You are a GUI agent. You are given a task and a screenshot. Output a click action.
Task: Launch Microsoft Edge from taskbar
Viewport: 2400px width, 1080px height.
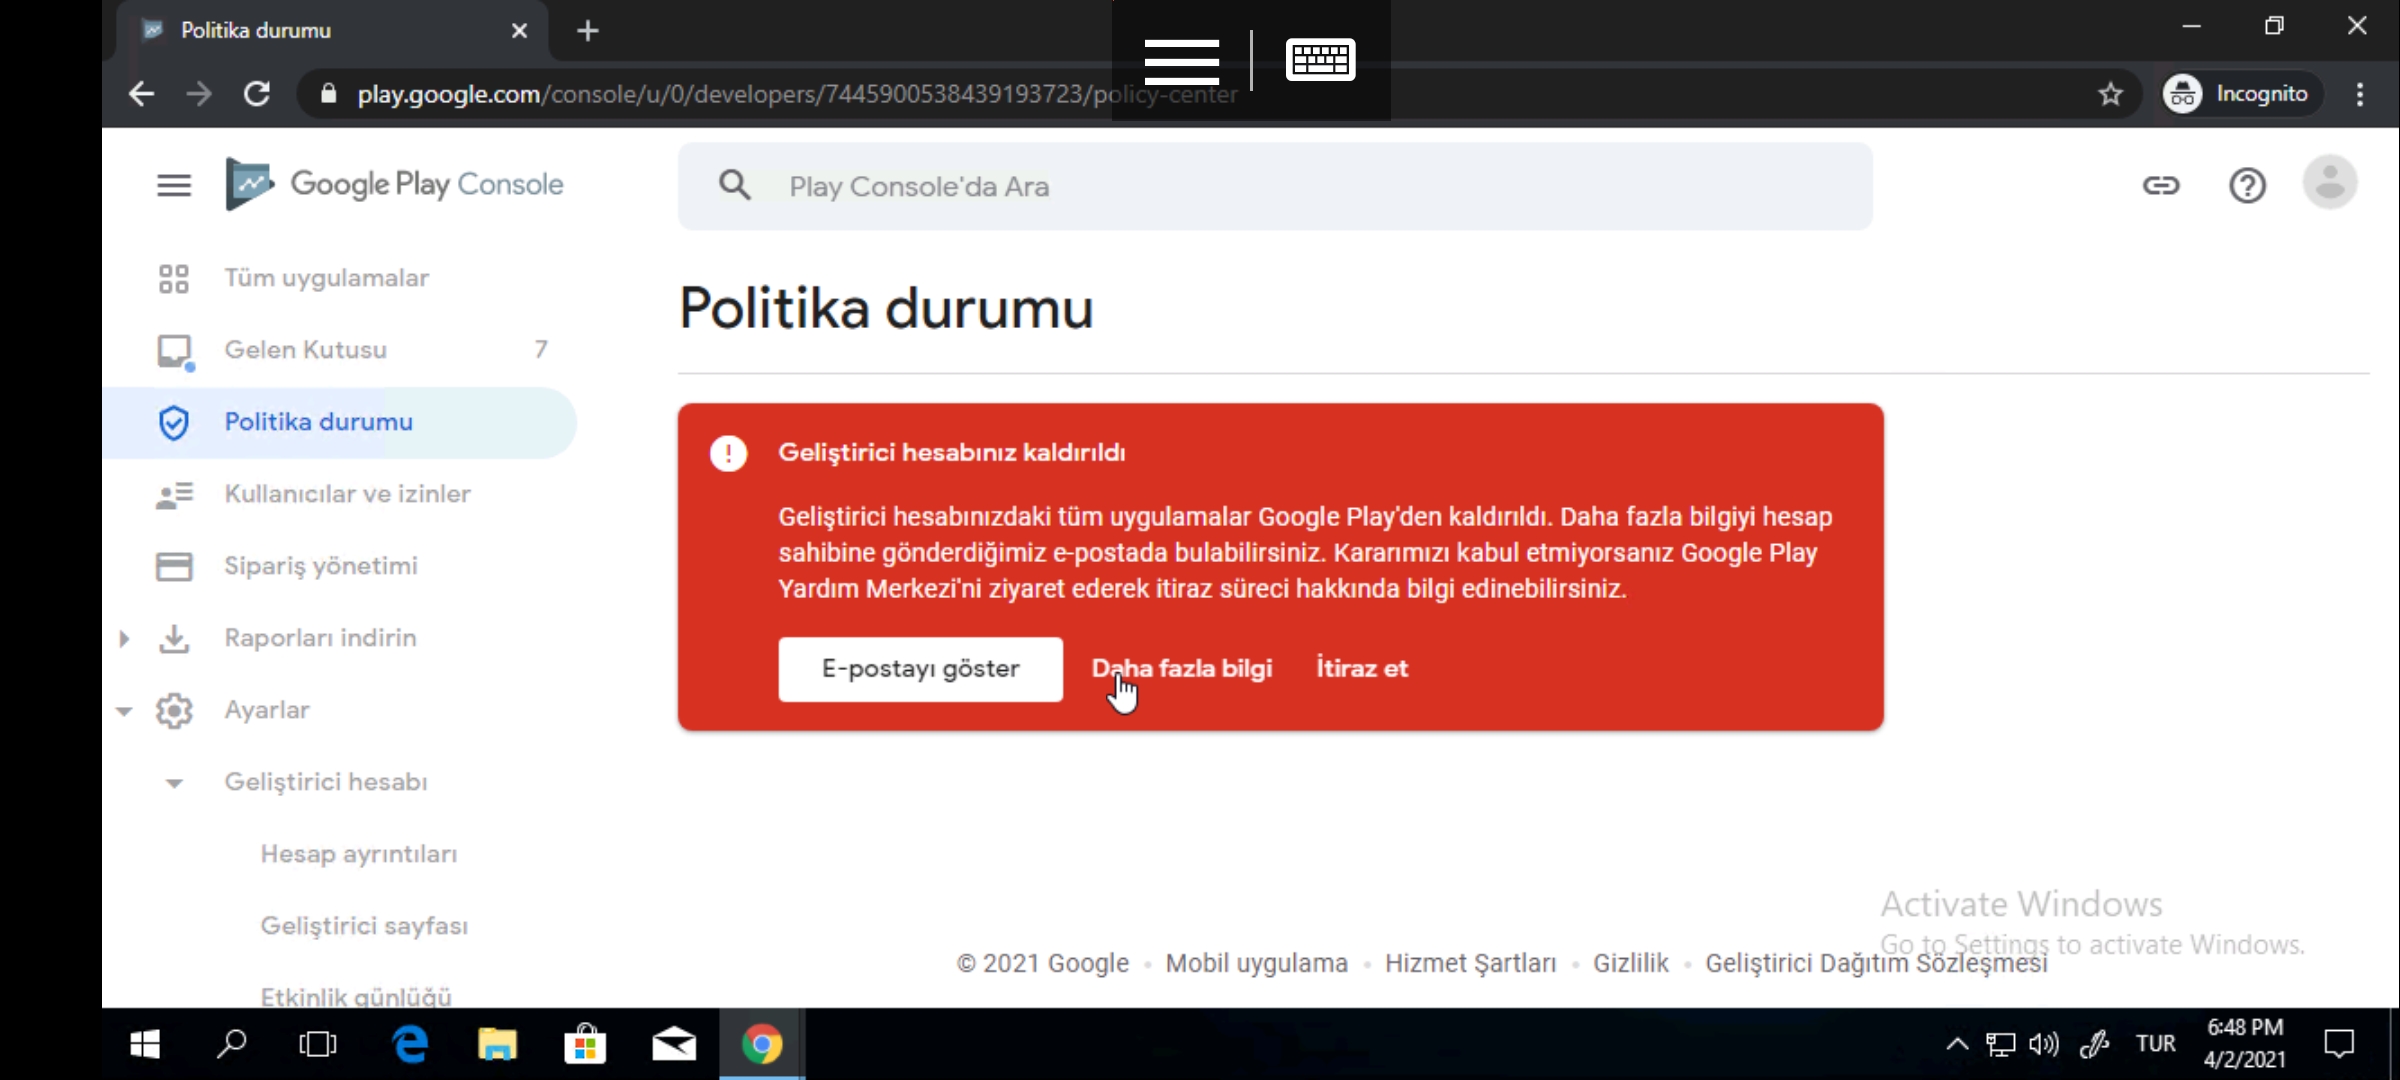[x=410, y=1044]
